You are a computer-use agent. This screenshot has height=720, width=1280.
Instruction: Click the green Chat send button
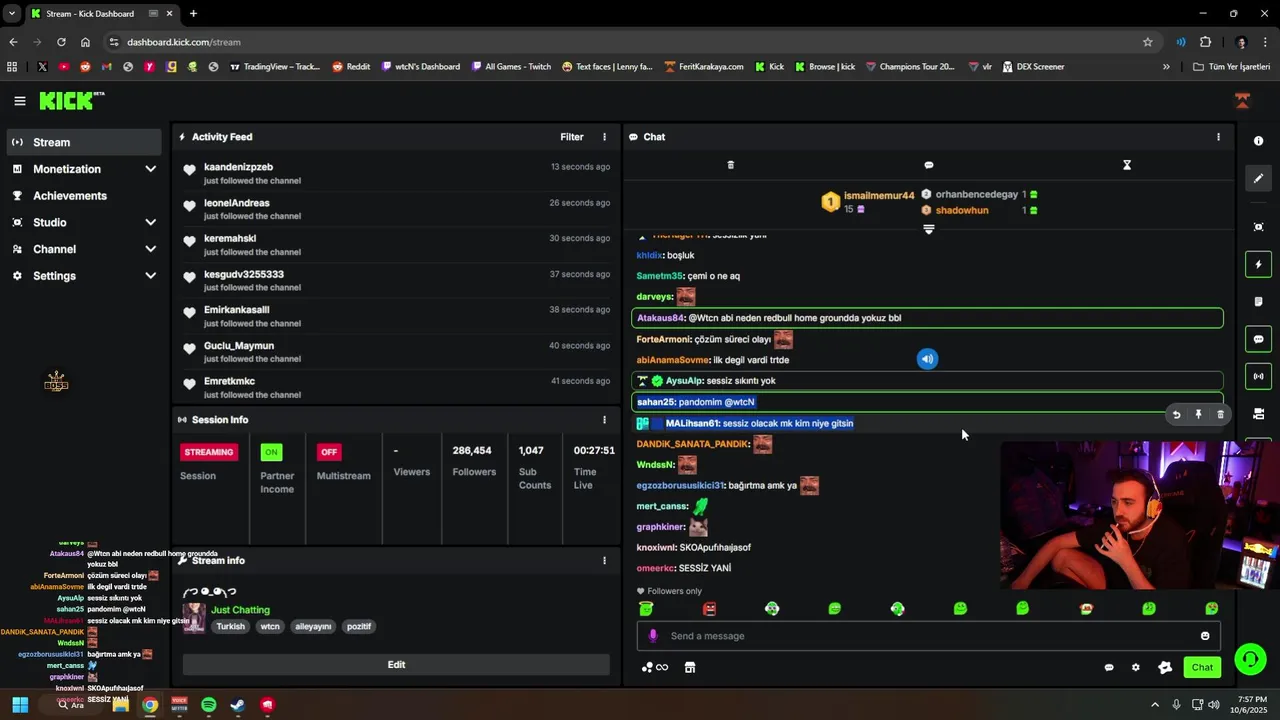[1202, 668]
